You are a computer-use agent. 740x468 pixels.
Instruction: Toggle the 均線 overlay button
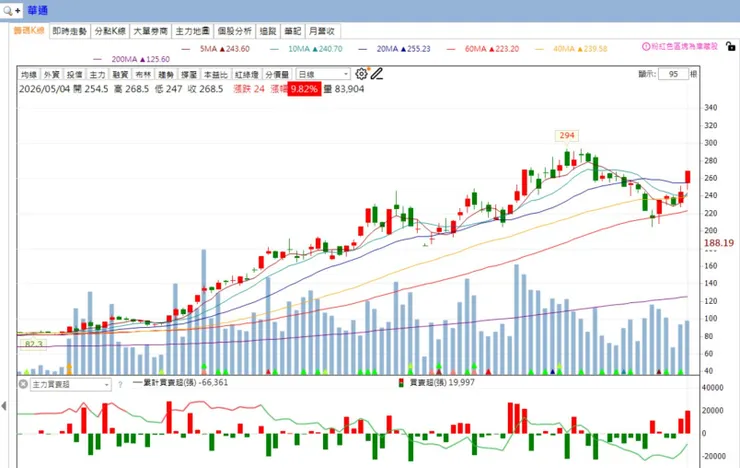29,75
